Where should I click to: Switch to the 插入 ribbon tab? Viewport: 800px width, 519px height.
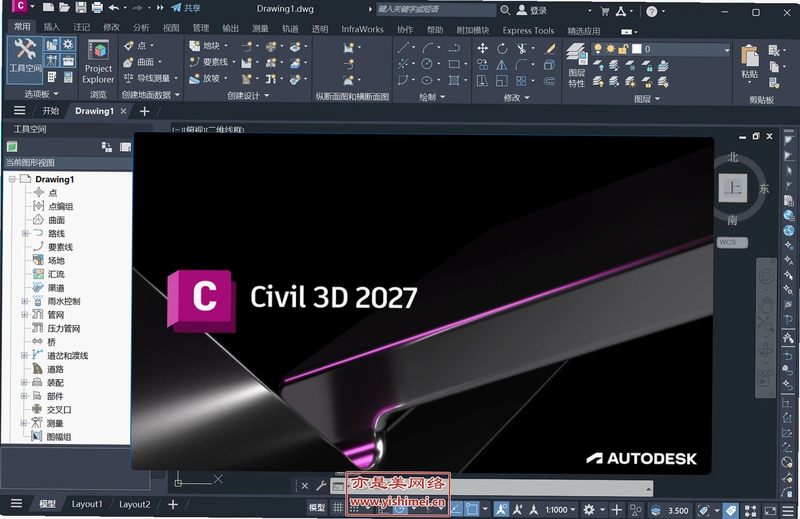pos(52,27)
